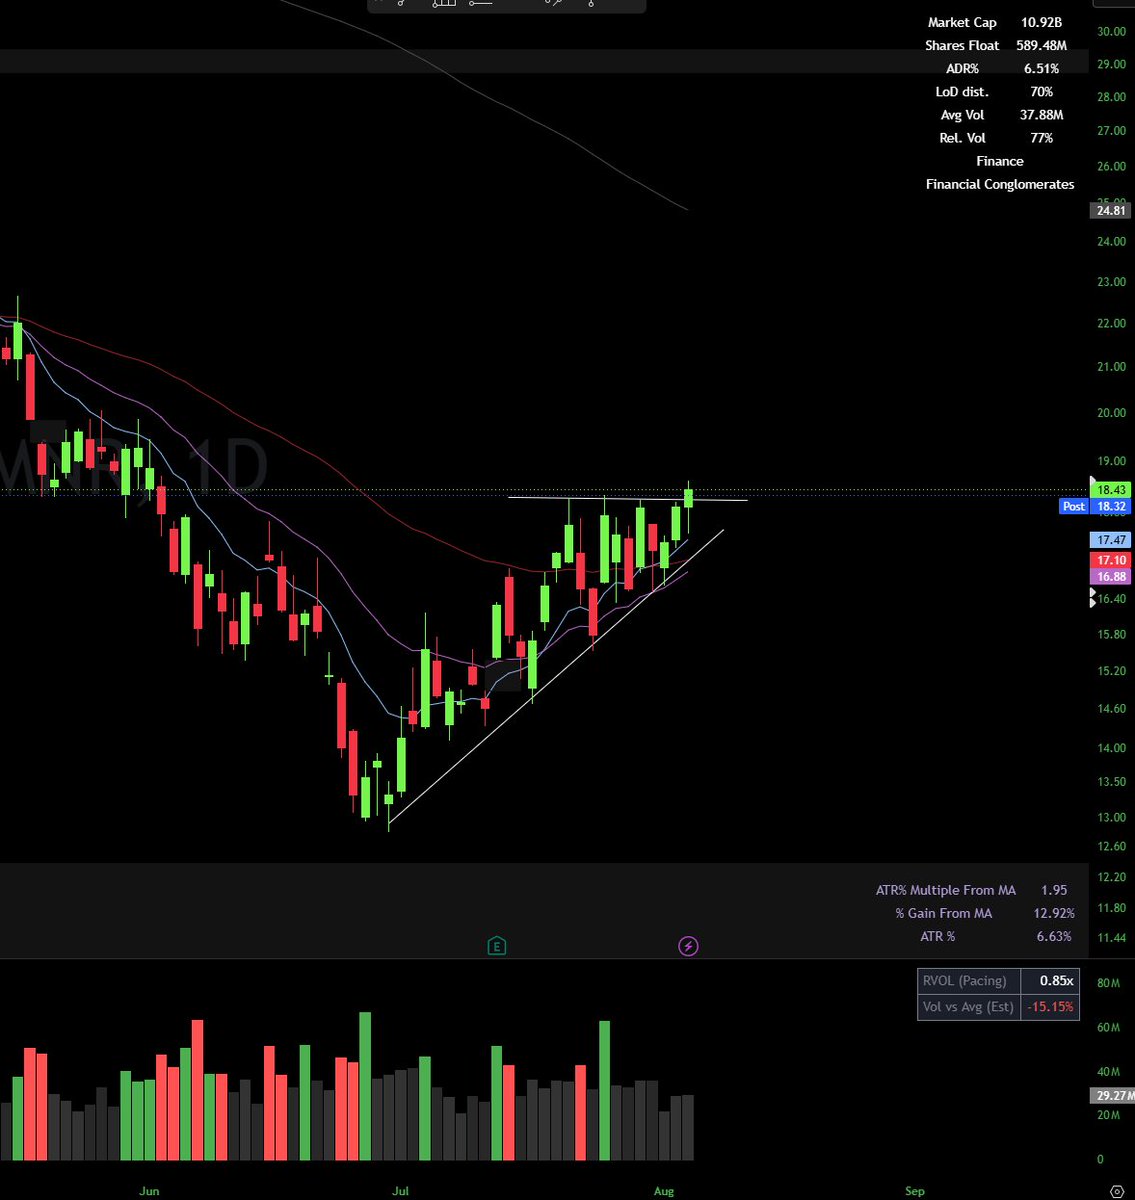Click the Financial Conglomerates industry label
Image resolution: width=1135 pixels, height=1200 pixels.
coord(1000,184)
